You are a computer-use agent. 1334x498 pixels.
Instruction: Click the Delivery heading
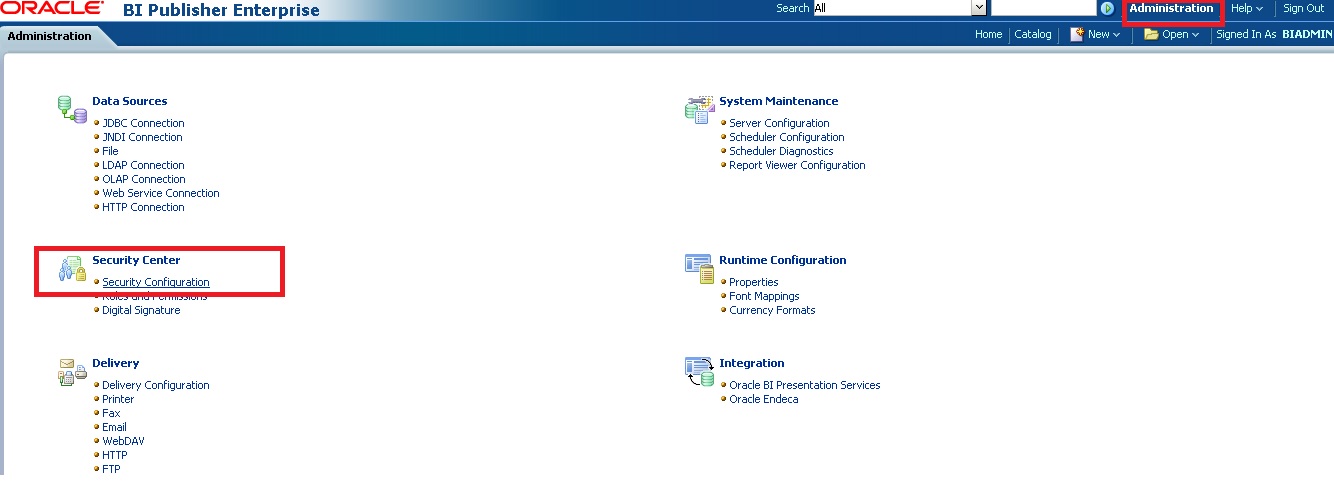pyautogui.click(x=116, y=363)
